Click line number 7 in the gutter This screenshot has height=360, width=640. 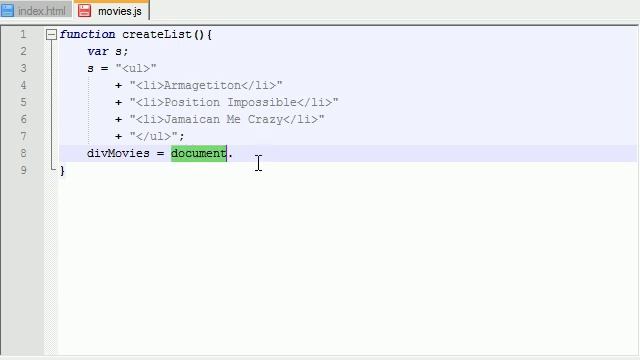click(23, 136)
